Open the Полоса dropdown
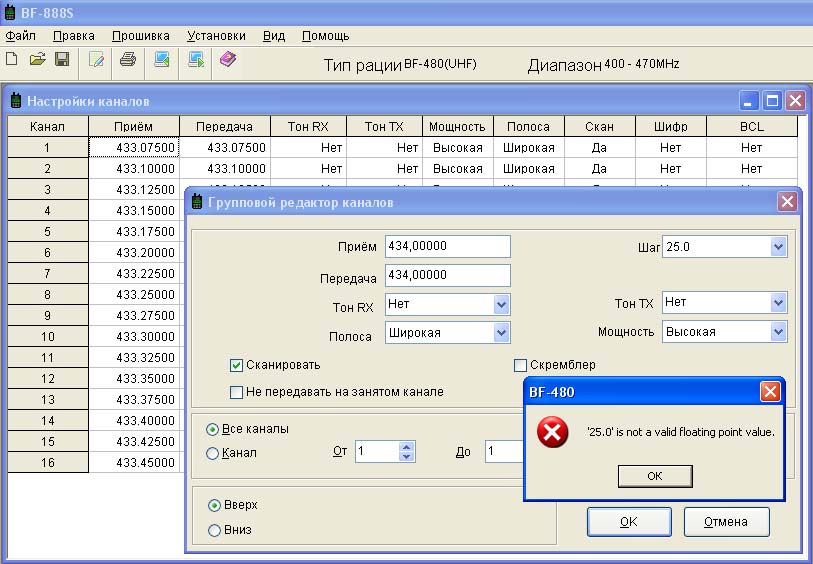The width and height of the screenshot is (813, 564). click(501, 333)
